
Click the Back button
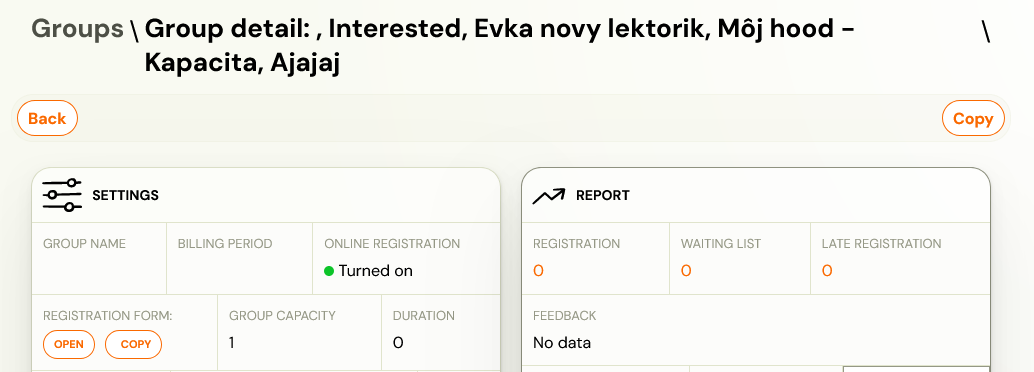tap(47, 118)
